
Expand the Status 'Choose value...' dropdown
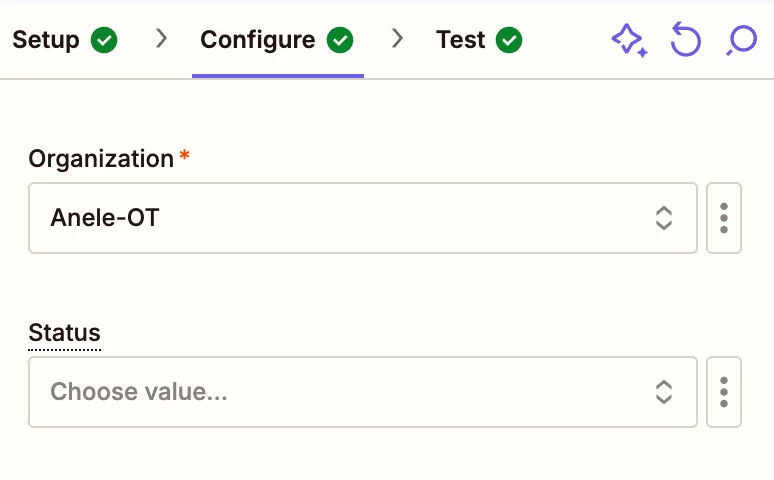coord(340,392)
